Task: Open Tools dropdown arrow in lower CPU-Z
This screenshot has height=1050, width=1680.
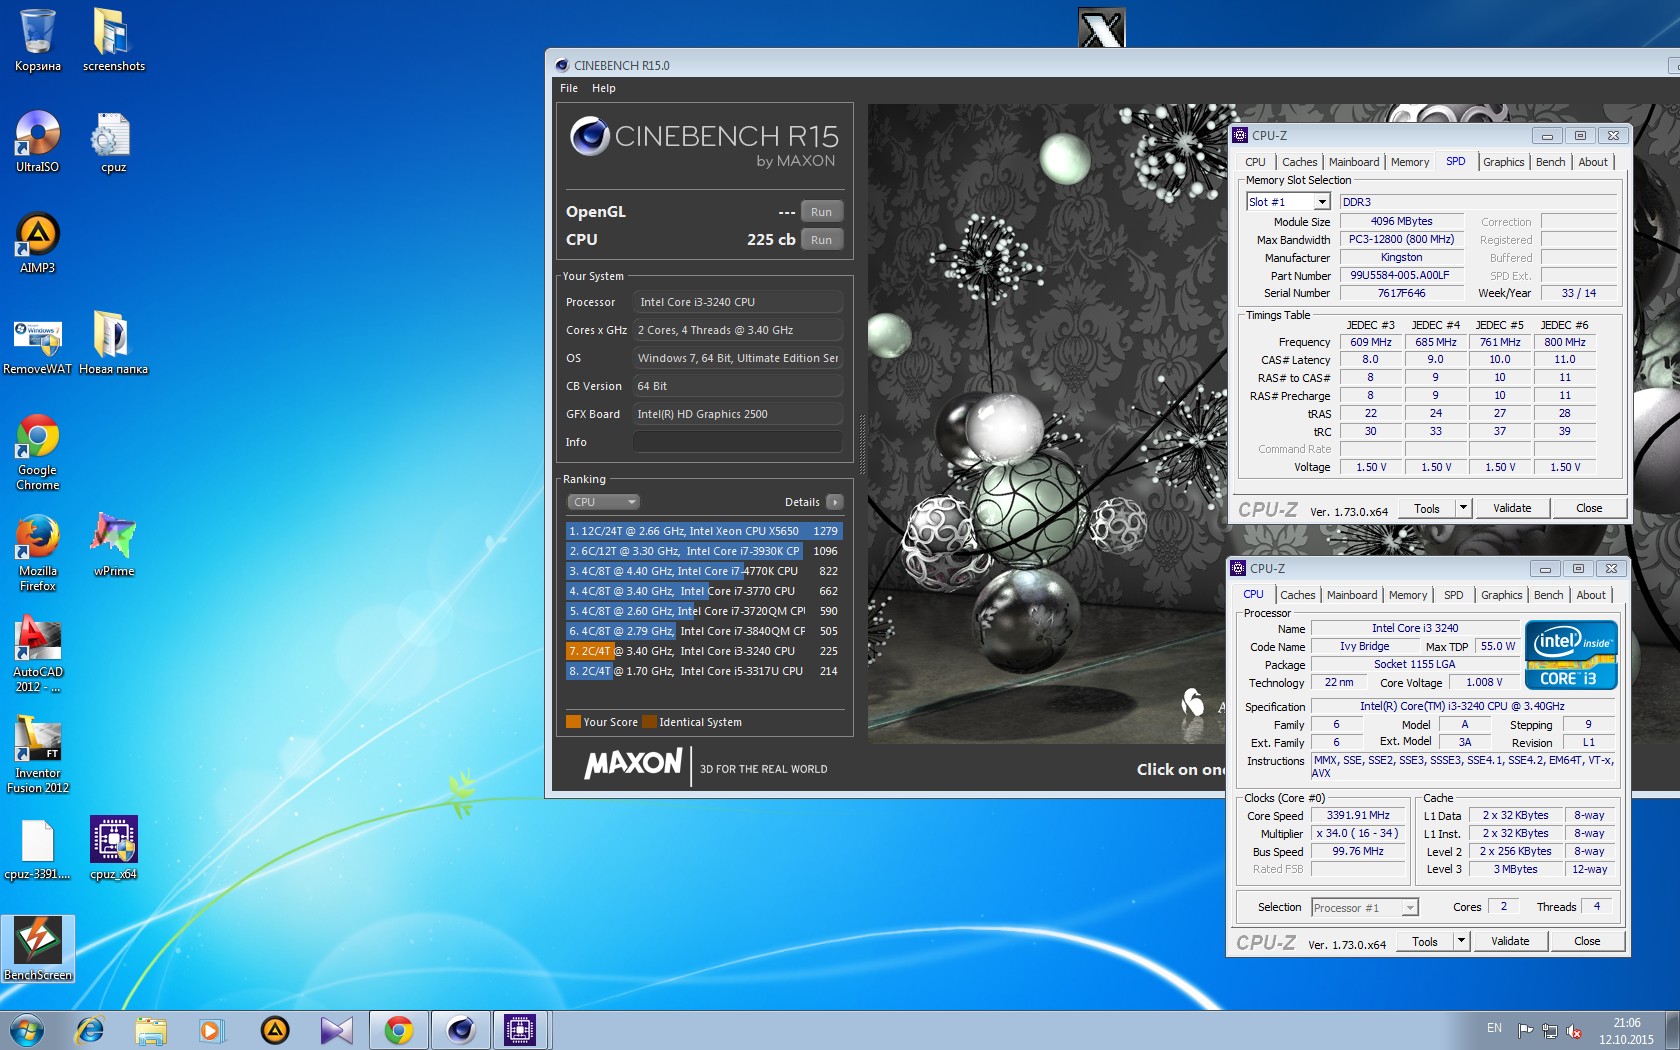Action: [x=1461, y=941]
